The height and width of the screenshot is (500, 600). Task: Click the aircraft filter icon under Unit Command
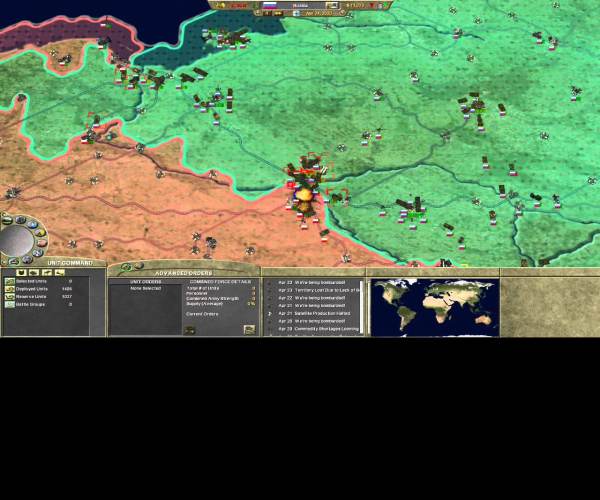click(x=47, y=272)
